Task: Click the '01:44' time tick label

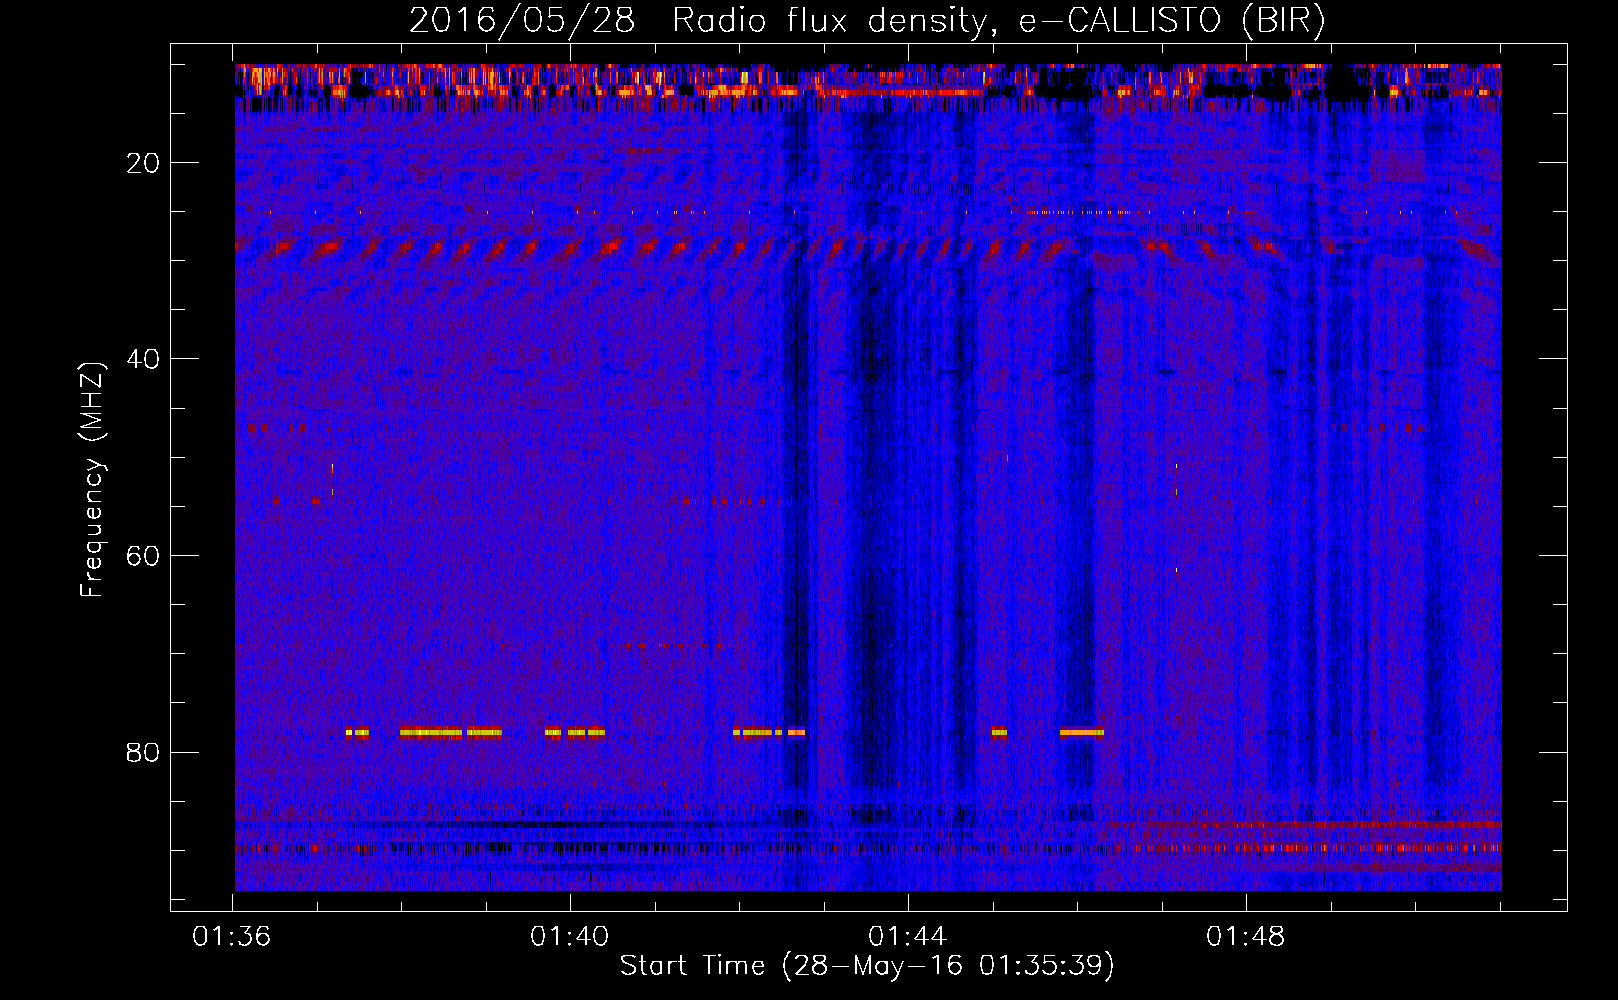Action: click(908, 936)
